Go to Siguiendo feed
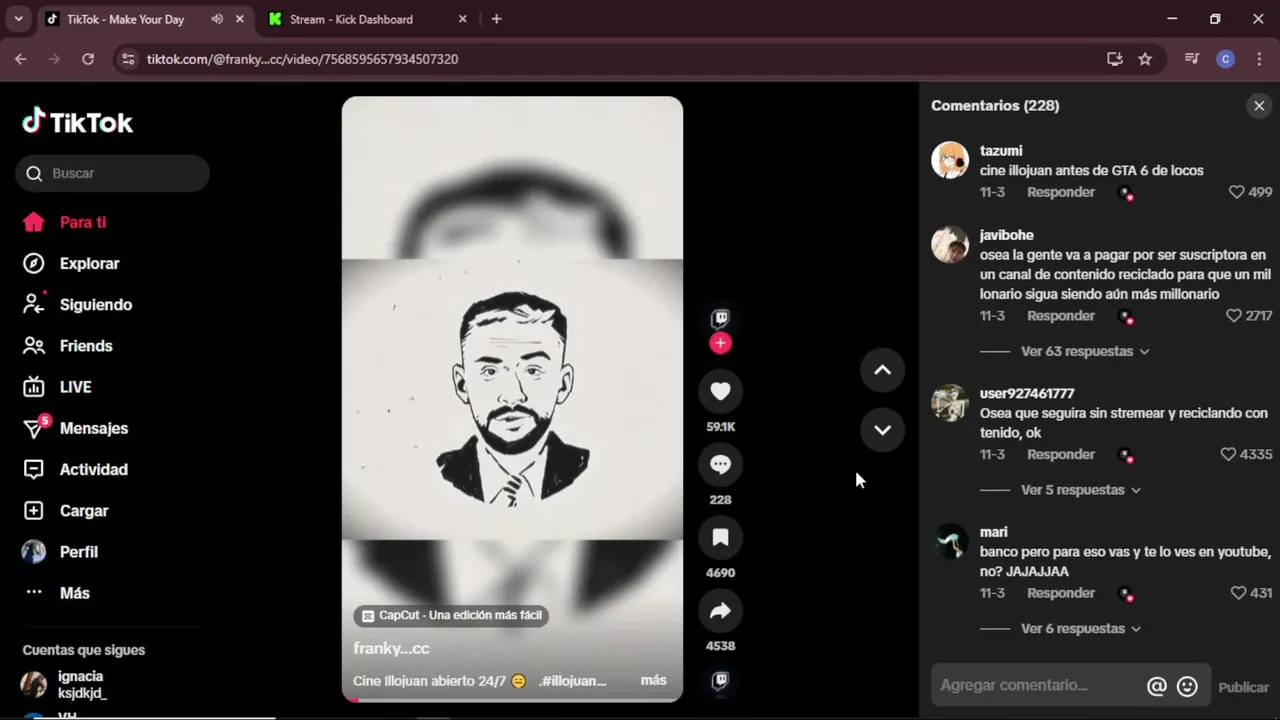The height and width of the screenshot is (720, 1280). [x=95, y=305]
